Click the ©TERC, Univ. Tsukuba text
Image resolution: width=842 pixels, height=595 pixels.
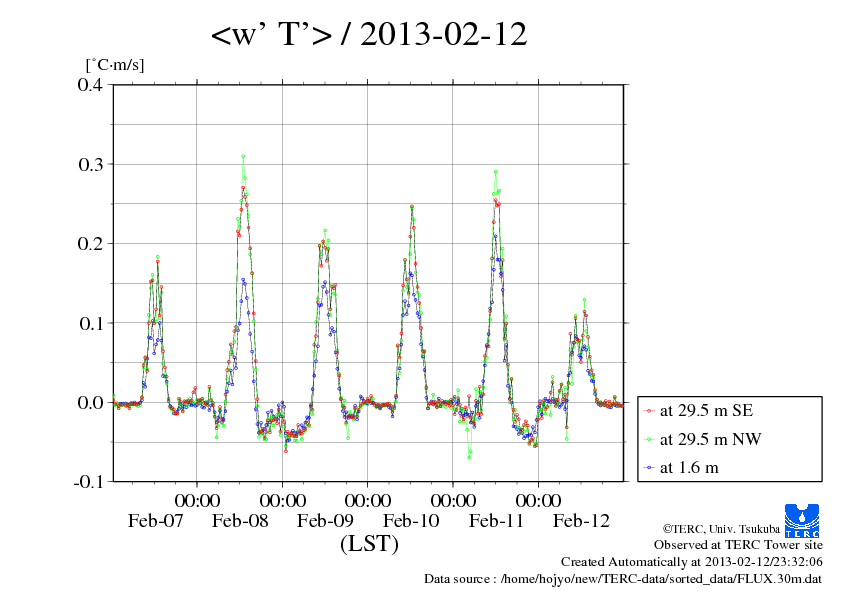tap(721, 529)
